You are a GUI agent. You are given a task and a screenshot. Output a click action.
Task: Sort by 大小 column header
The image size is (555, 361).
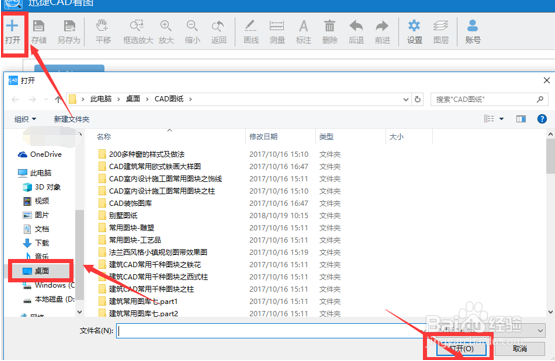coord(396,137)
